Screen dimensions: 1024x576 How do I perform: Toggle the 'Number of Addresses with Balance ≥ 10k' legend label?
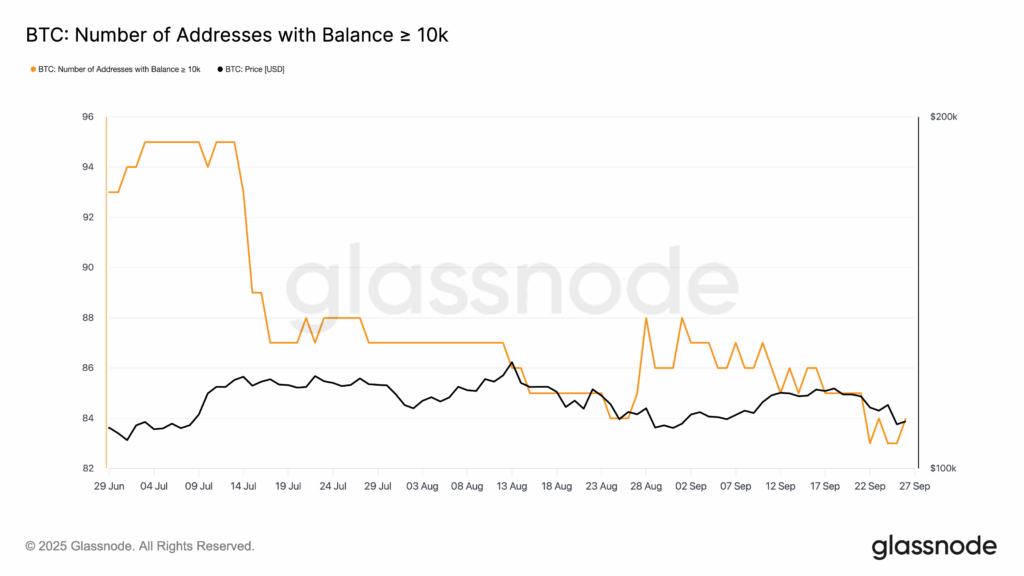click(119, 69)
